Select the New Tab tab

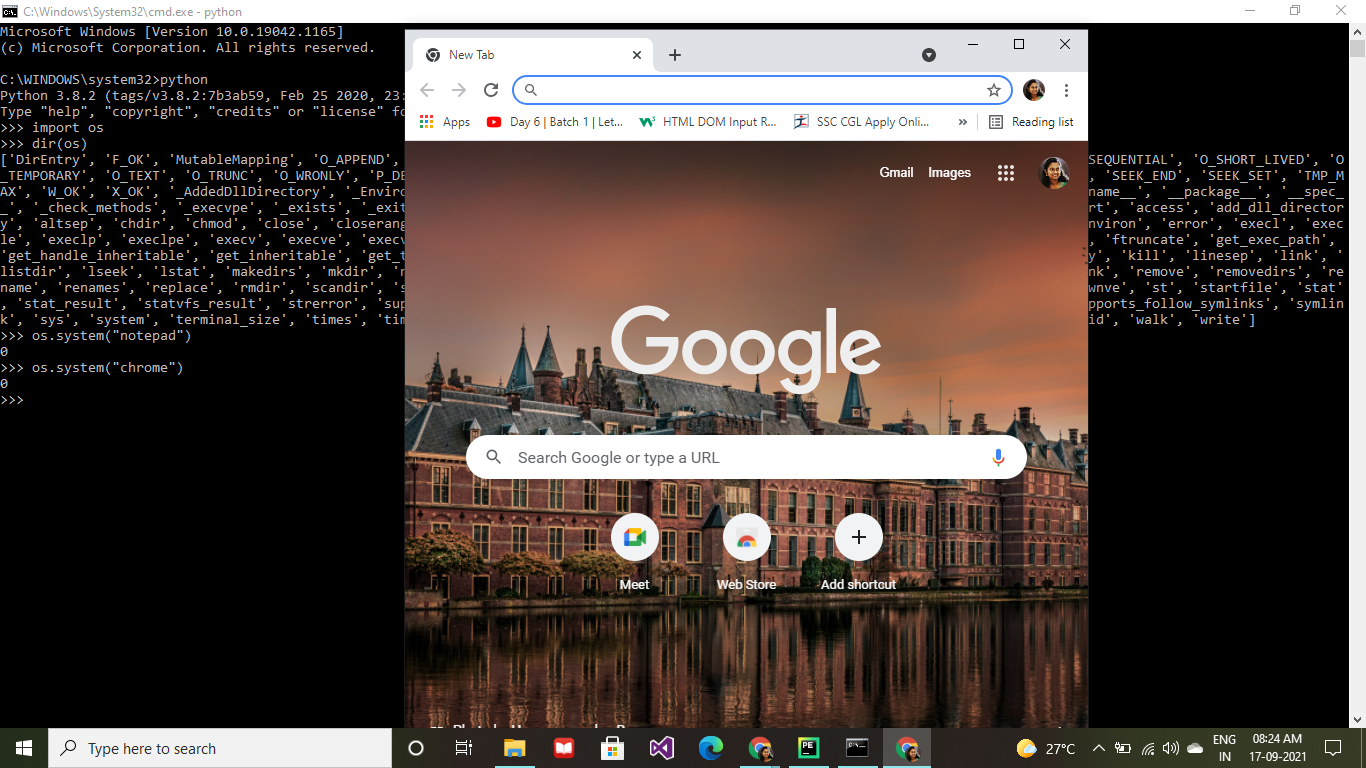point(533,55)
